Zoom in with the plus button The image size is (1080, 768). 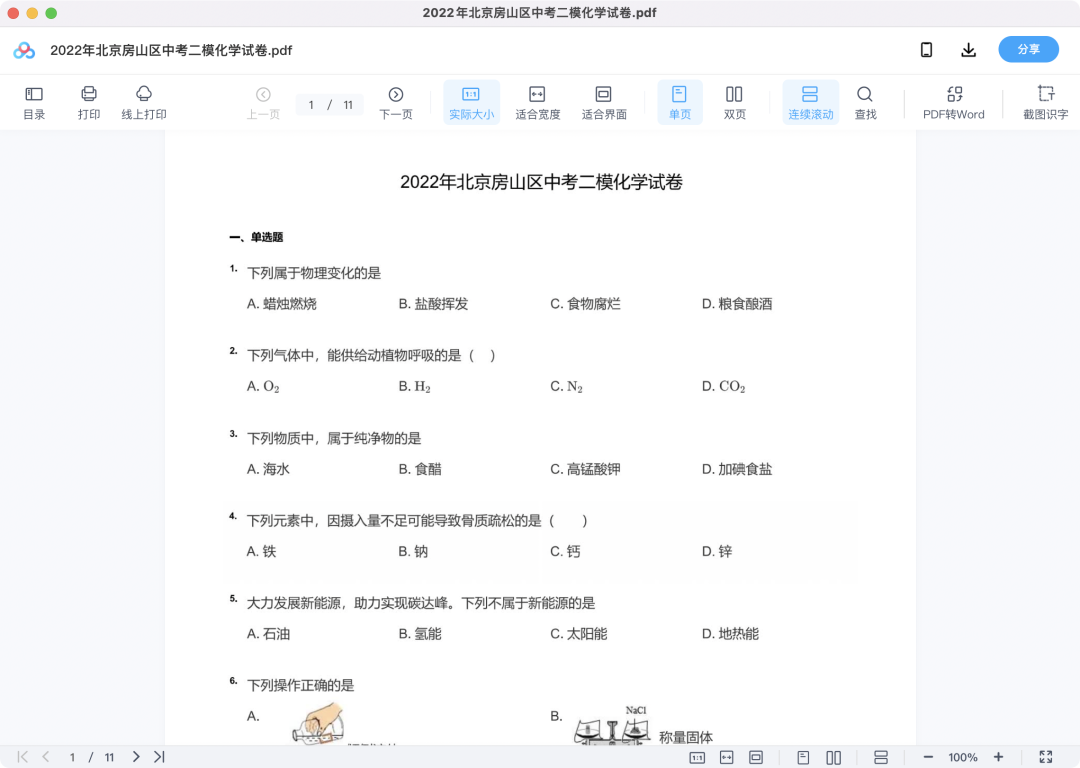tap(998, 757)
